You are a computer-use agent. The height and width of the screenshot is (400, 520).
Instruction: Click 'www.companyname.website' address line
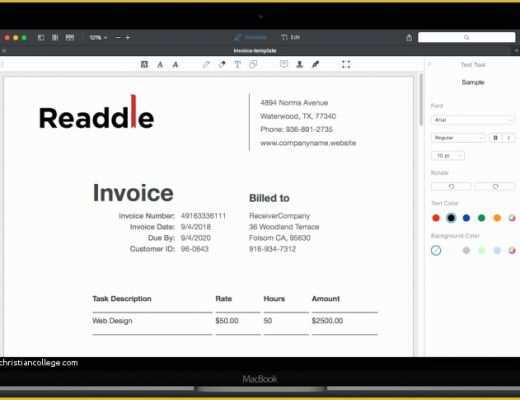tap(308, 143)
